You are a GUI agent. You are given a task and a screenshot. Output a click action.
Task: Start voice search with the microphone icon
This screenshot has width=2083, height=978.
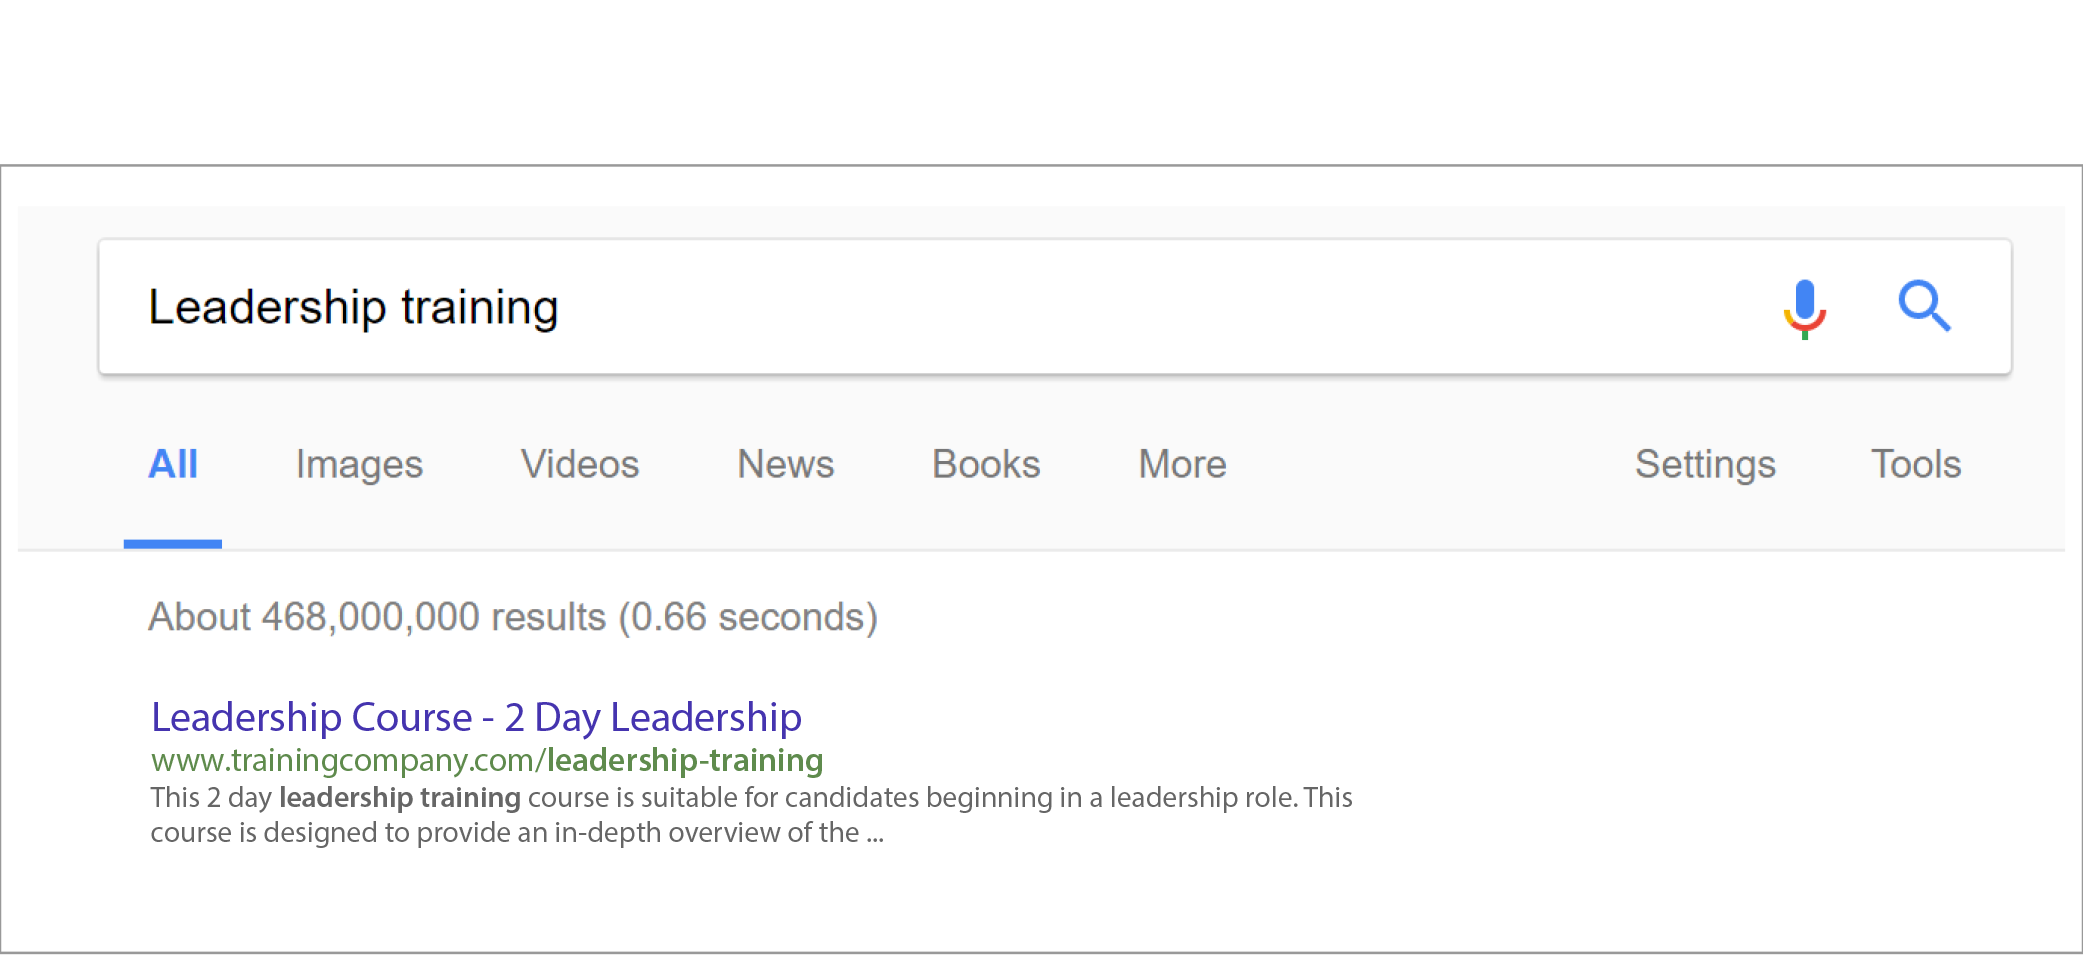tap(1805, 308)
